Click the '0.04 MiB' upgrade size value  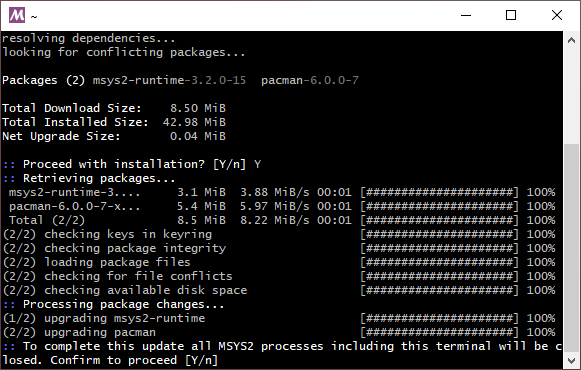pos(197,136)
